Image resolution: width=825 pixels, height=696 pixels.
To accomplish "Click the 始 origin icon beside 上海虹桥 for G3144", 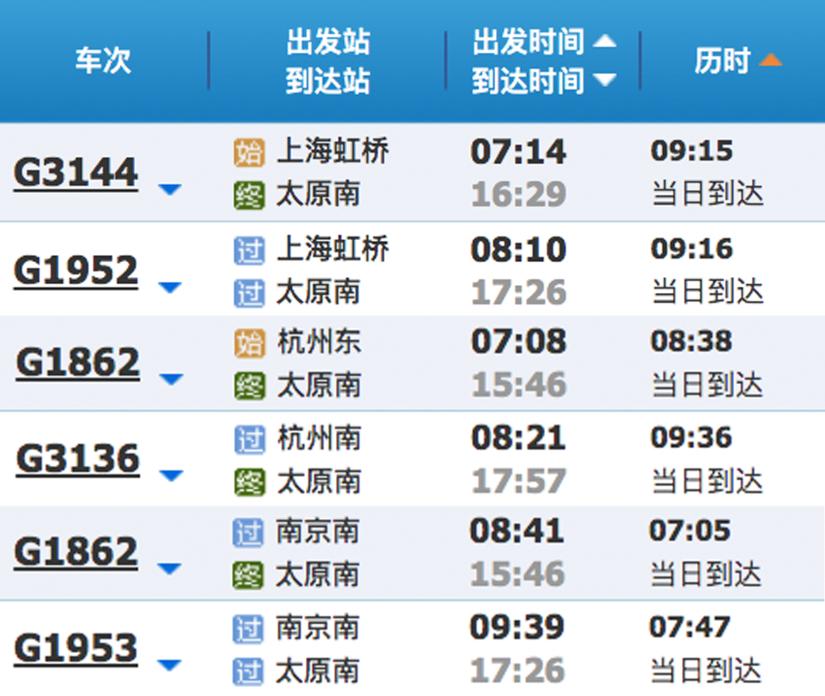I will point(249,153).
